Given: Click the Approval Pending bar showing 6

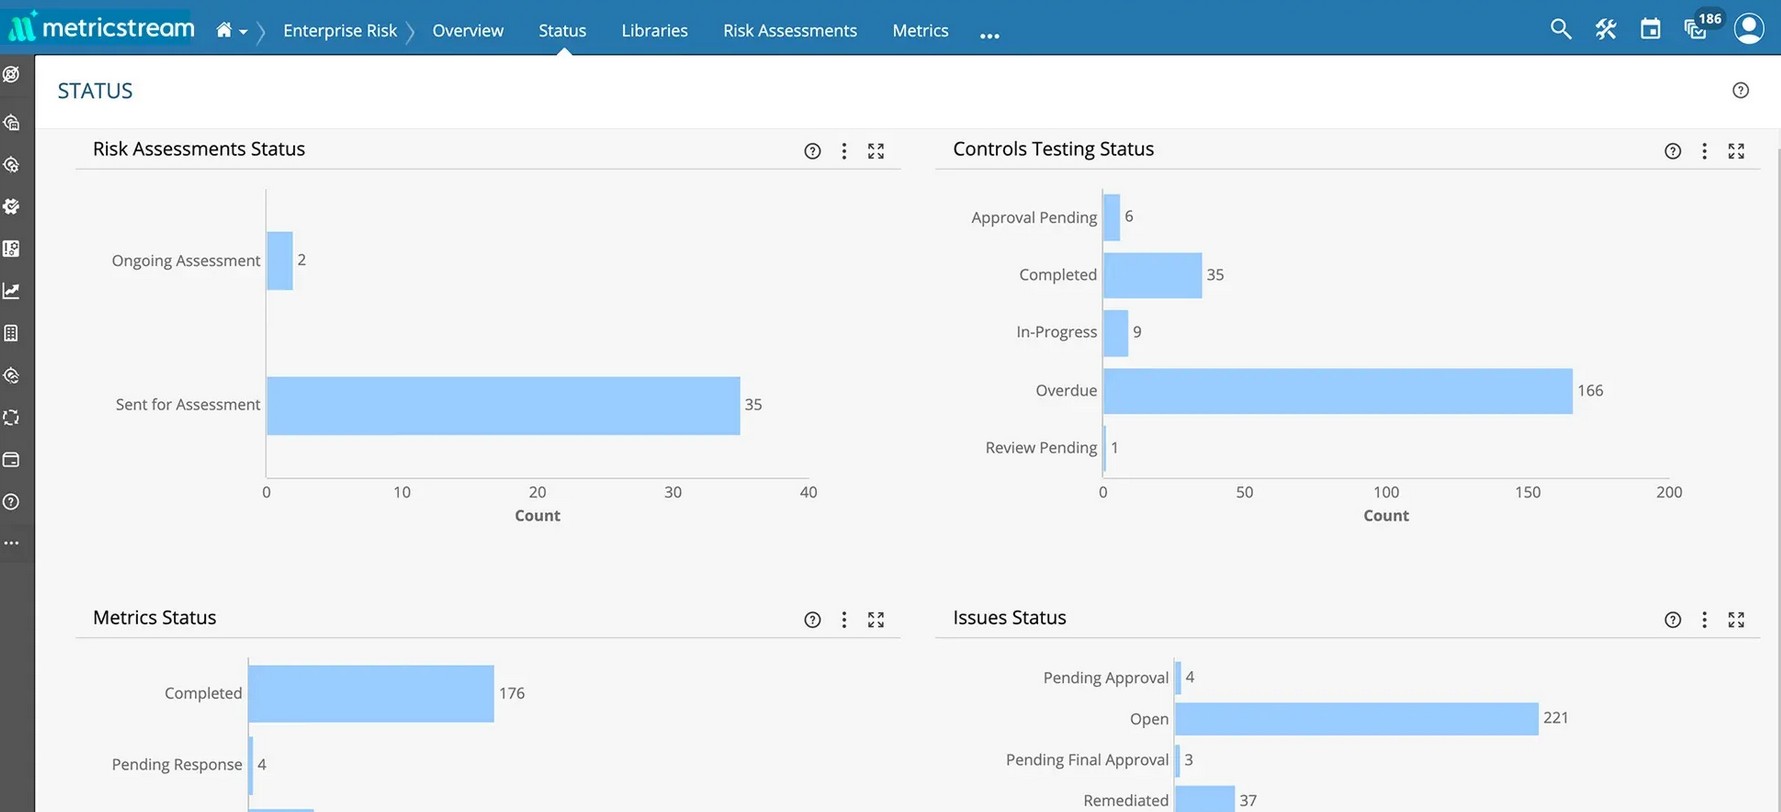Looking at the screenshot, I should point(1112,217).
